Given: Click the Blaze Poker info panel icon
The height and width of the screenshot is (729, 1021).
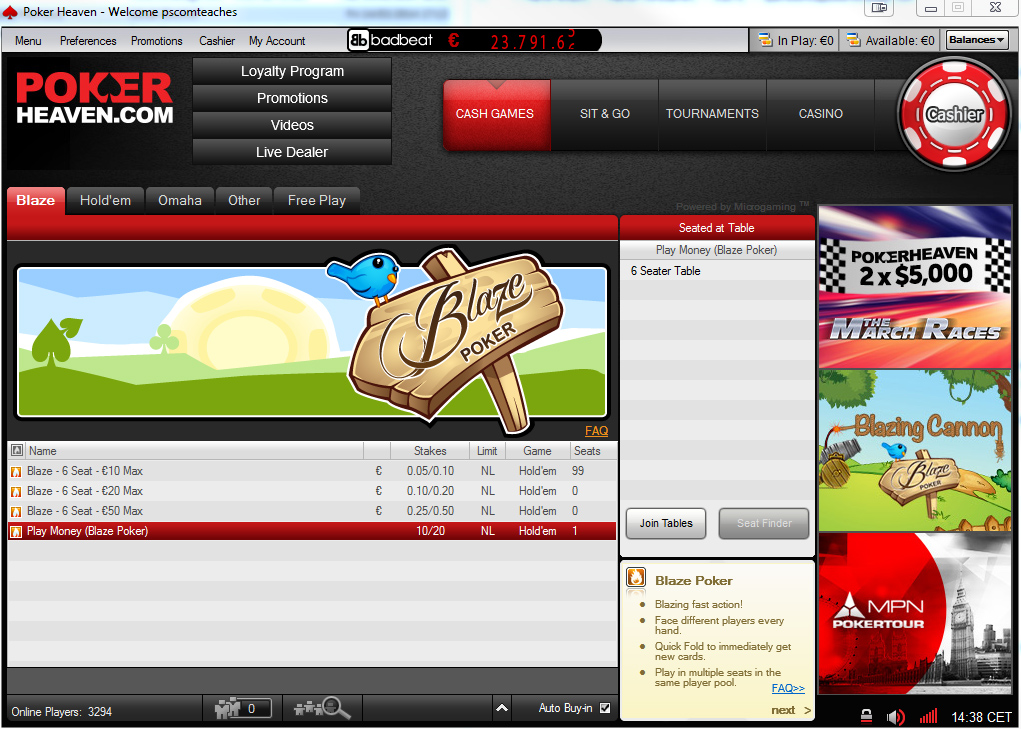Looking at the screenshot, I should click(x=636, y=578).
